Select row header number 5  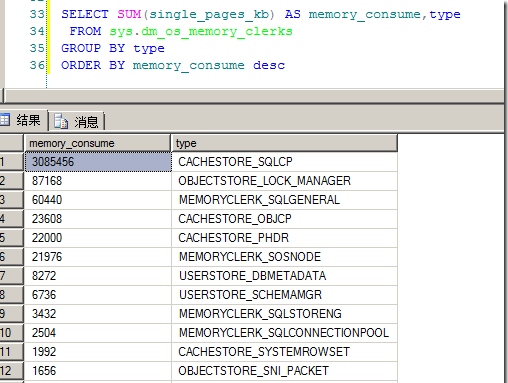click(11, 238)
